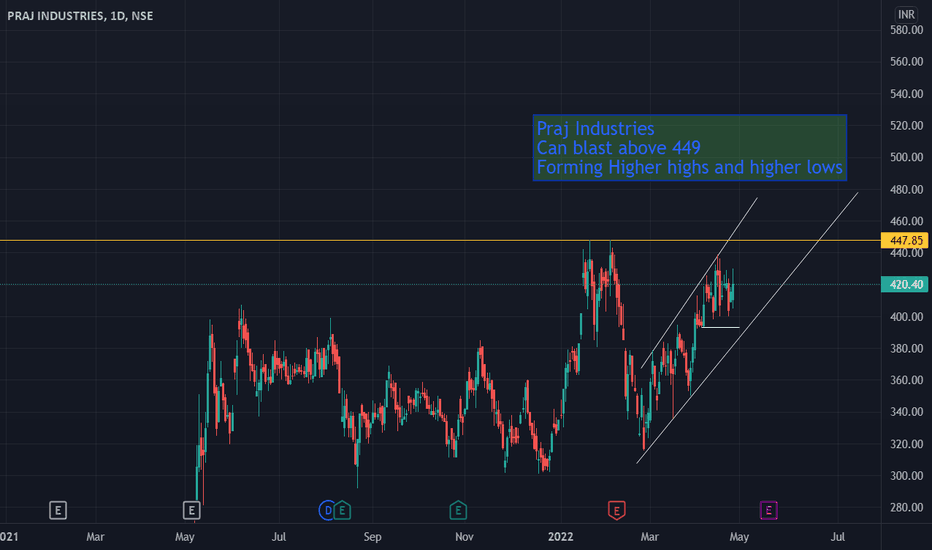Image resolution: width=932 pixels, height=550 pixels.
Task: Click the 447.85 orange price line label
Action: coord(904,240)
